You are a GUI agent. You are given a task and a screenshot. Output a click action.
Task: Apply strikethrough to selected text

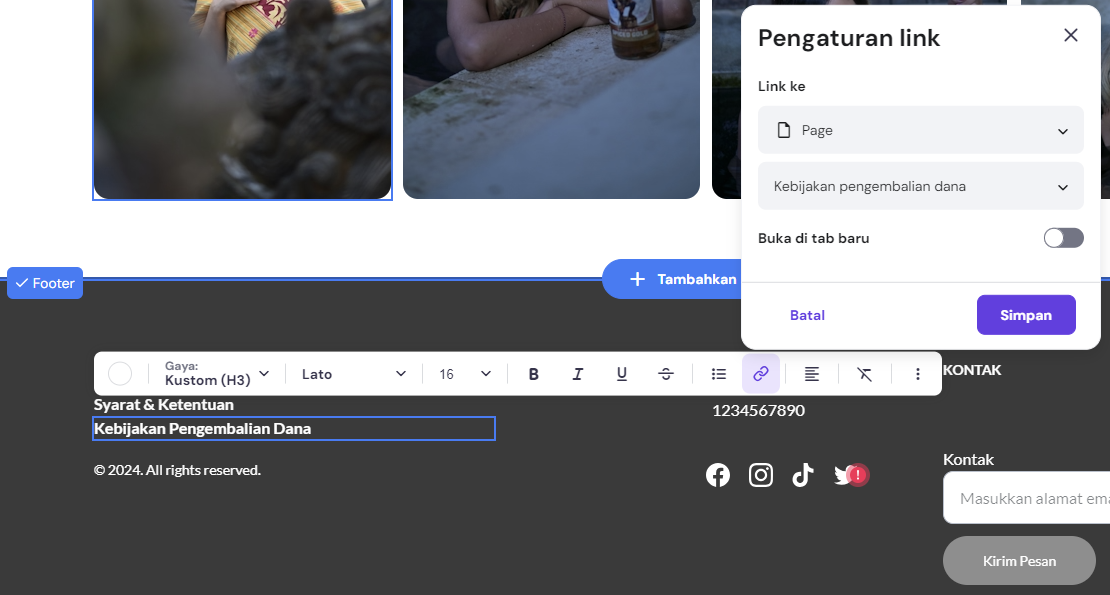[x=665, y=374]
